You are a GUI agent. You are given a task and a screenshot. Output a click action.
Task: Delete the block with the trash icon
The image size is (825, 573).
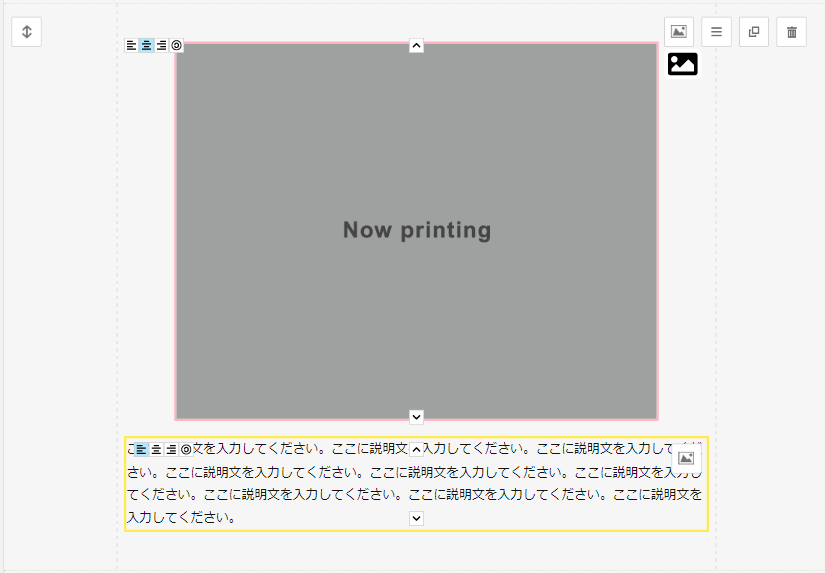792,32
